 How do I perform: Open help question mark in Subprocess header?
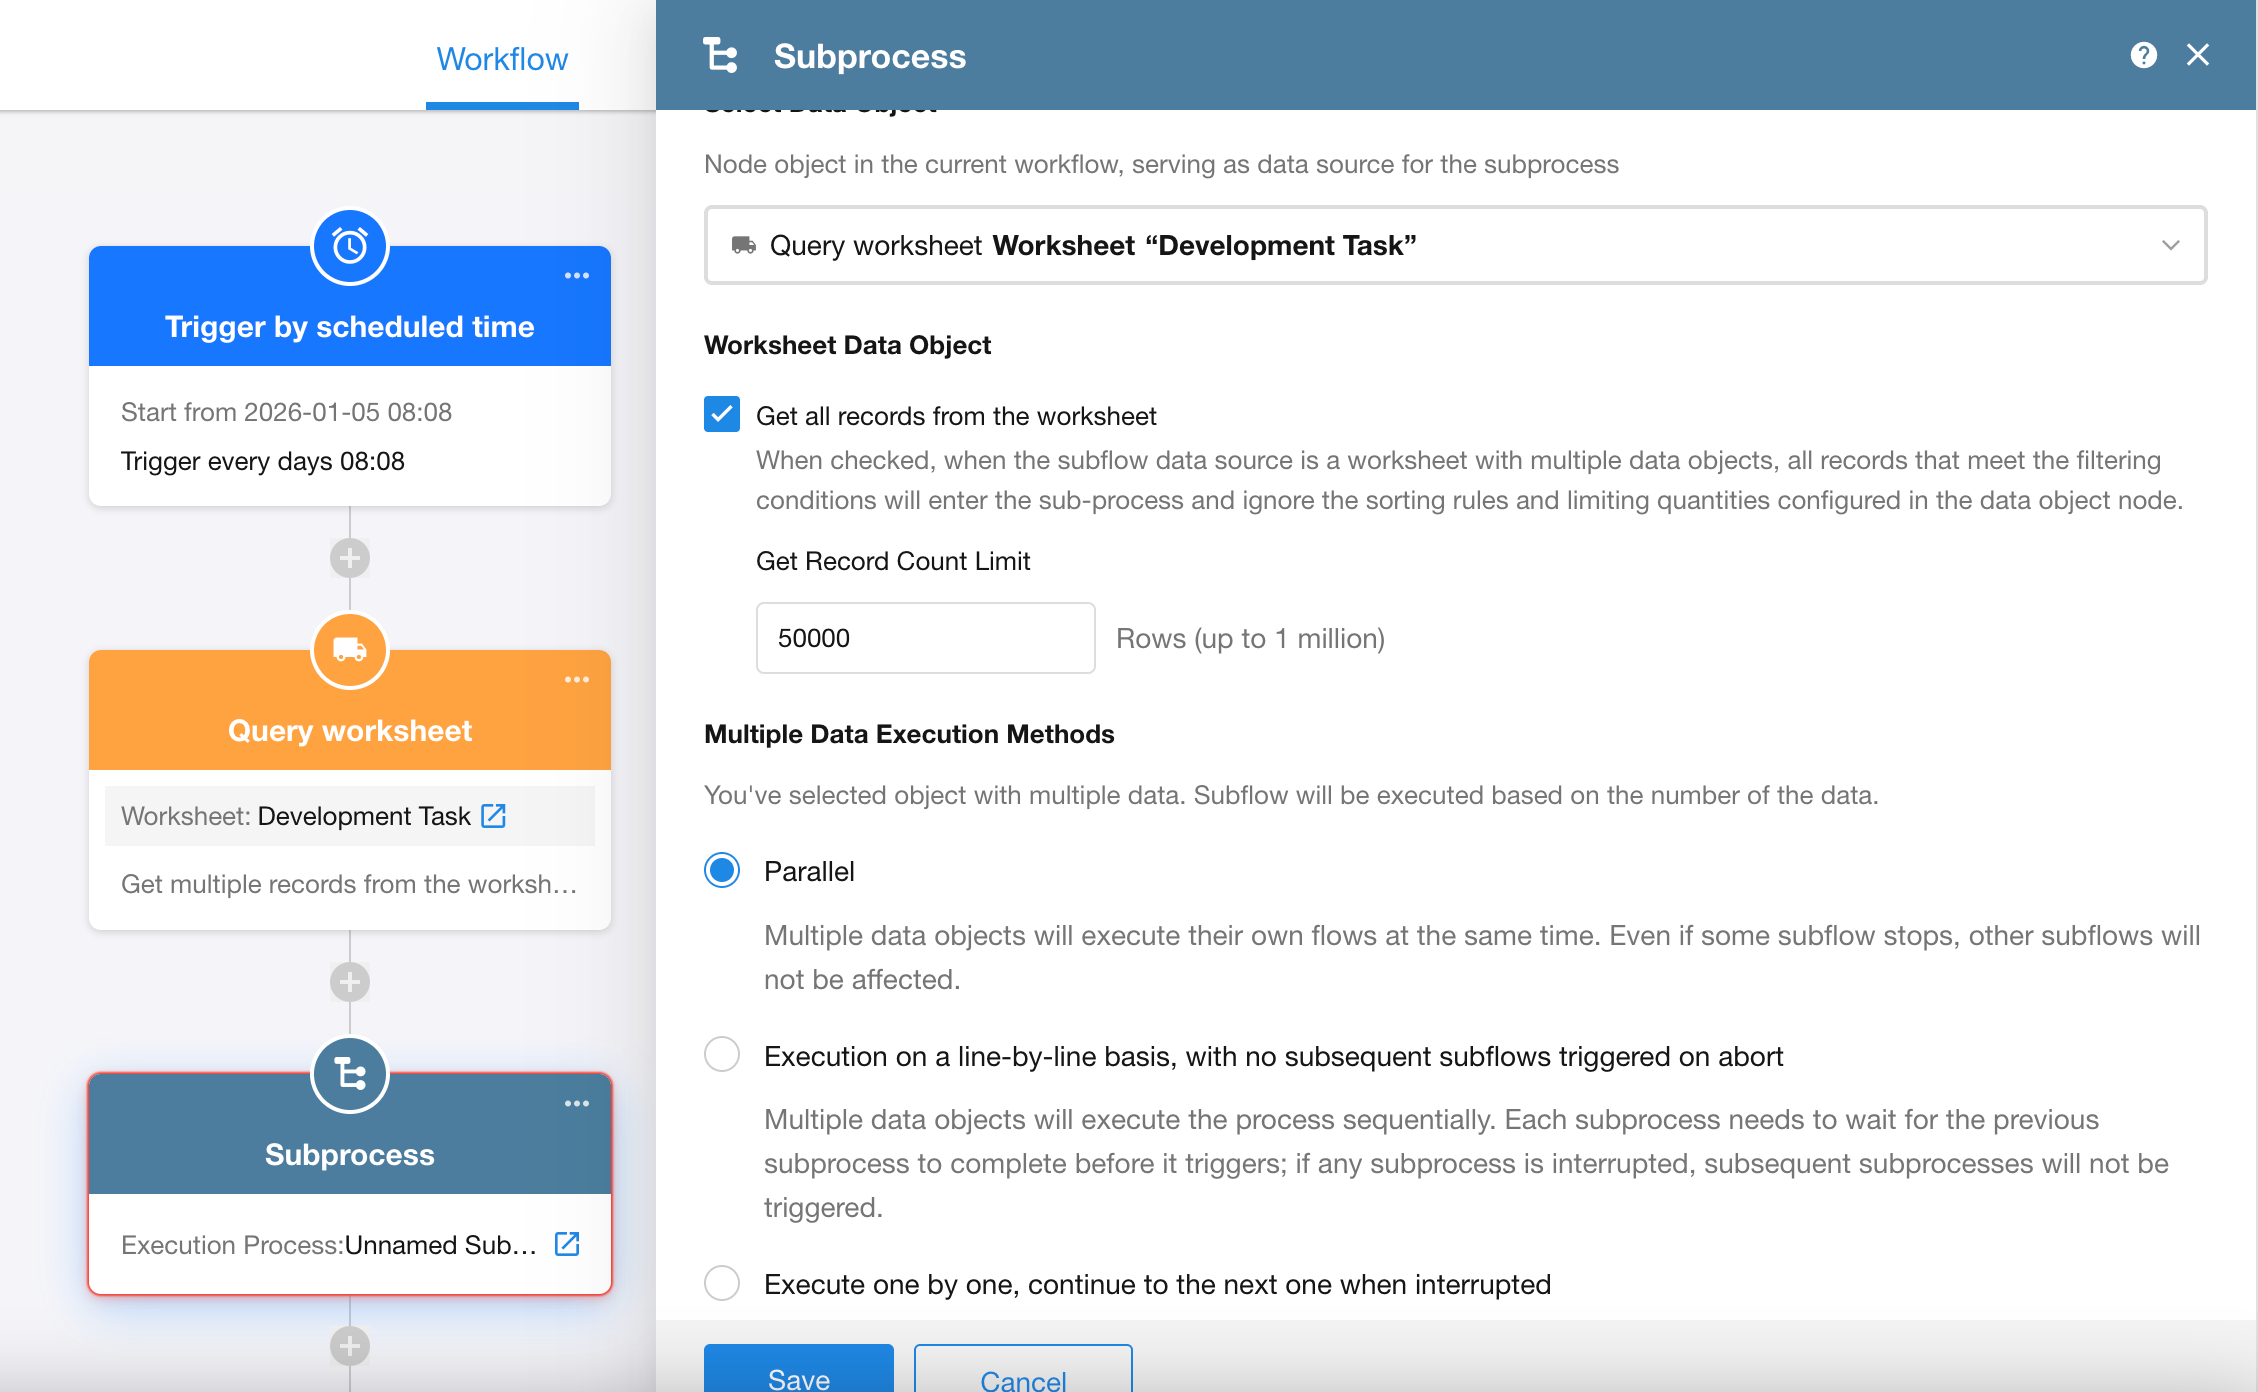2143,55
